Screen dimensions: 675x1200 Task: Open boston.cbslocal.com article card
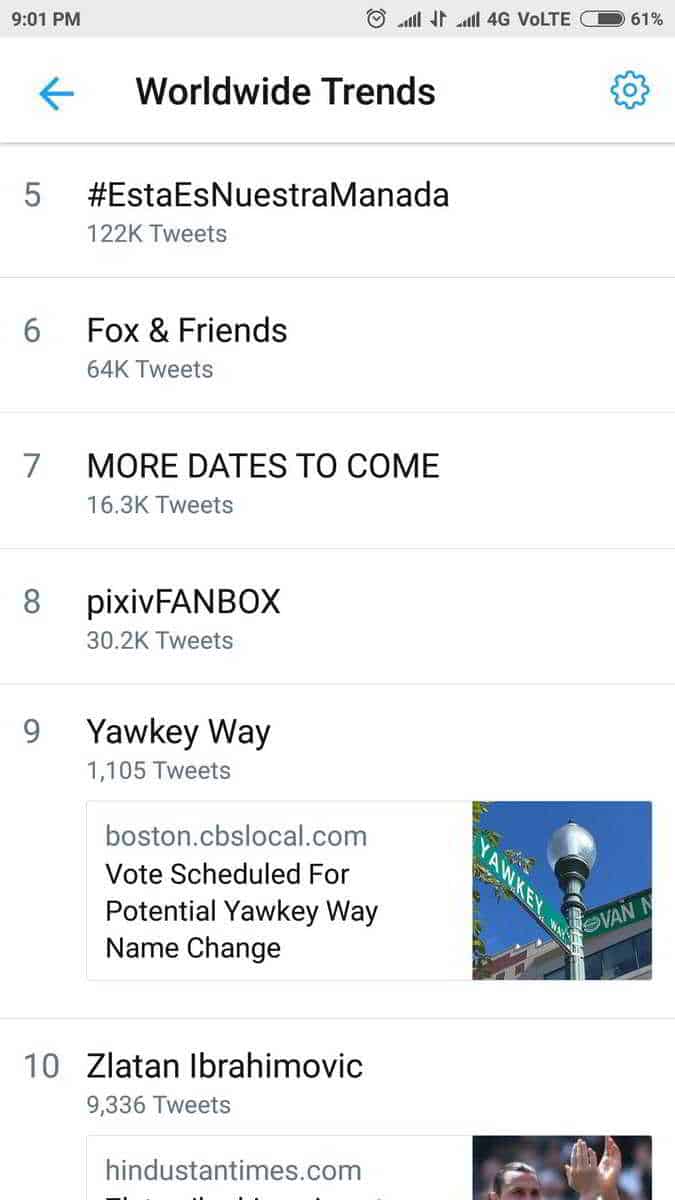coord(279,891)
